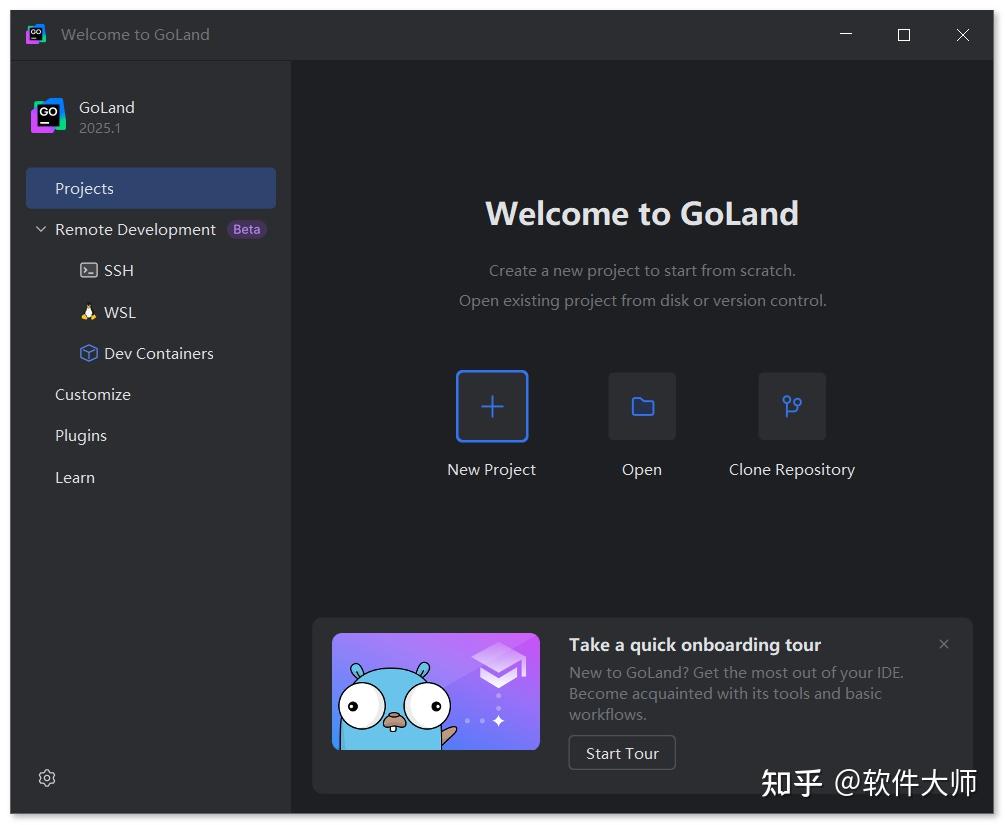Click the Beta badge on Remote Development

point(246,229)
